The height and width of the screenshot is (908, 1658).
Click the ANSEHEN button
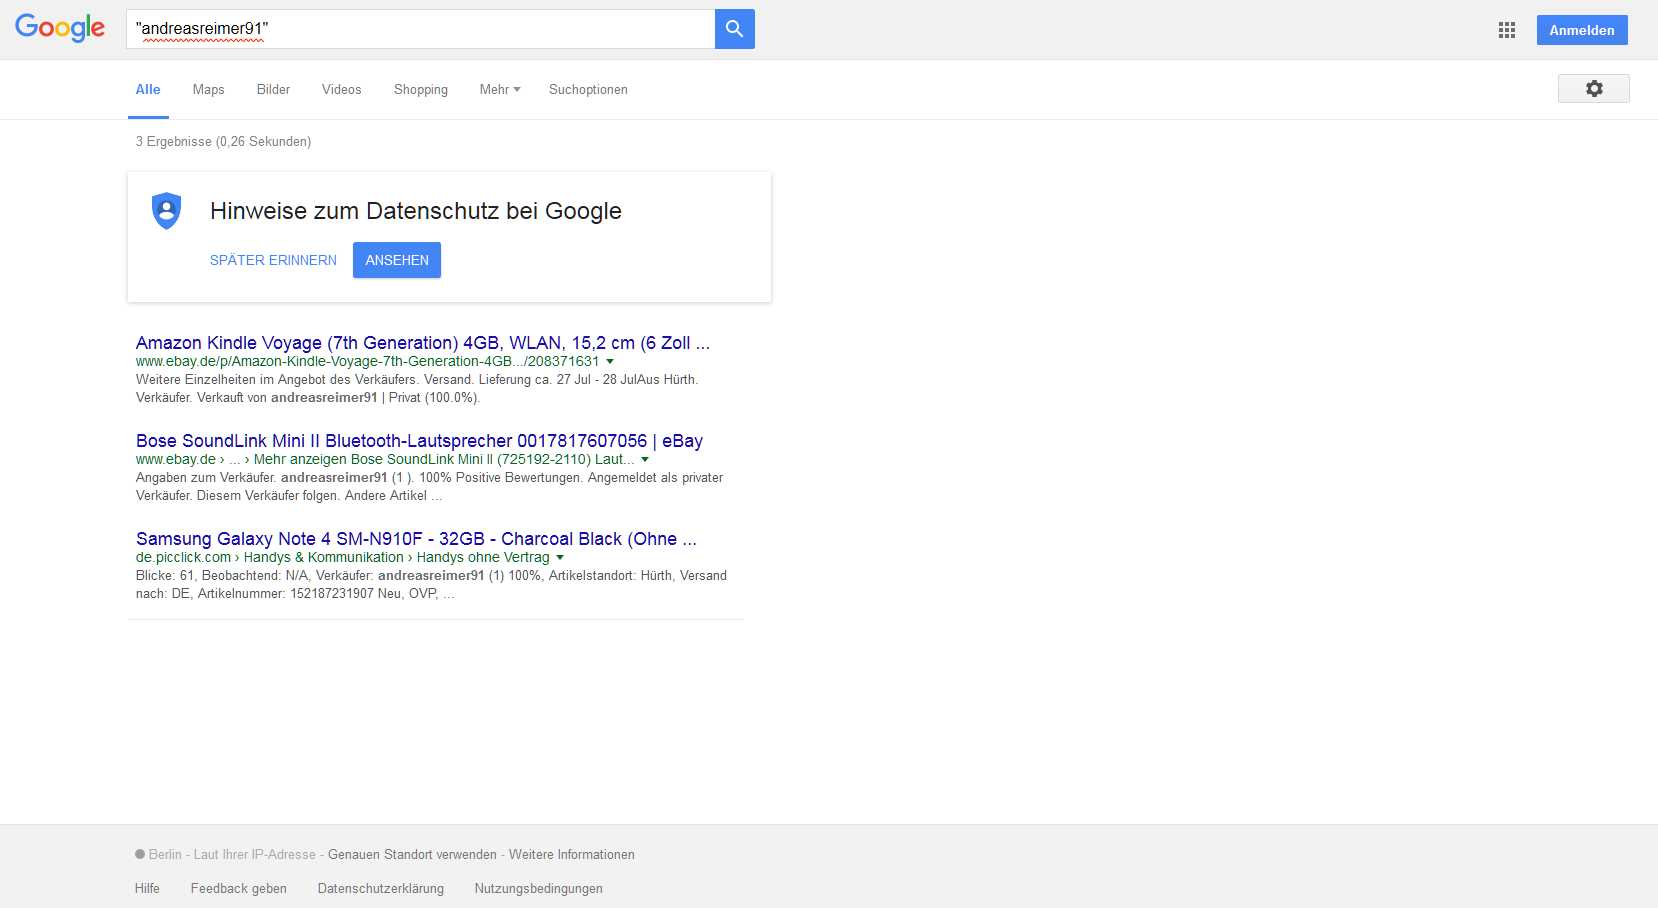coord(397,260)
